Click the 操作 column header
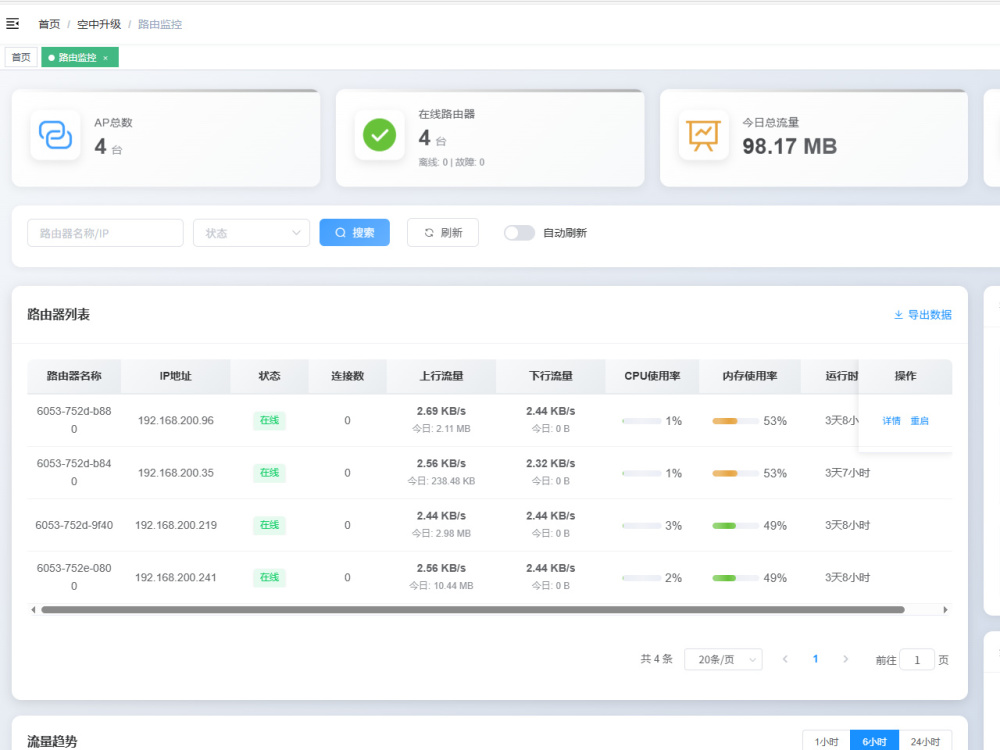This screenshot has height=750, width=1000. (905, 376)
